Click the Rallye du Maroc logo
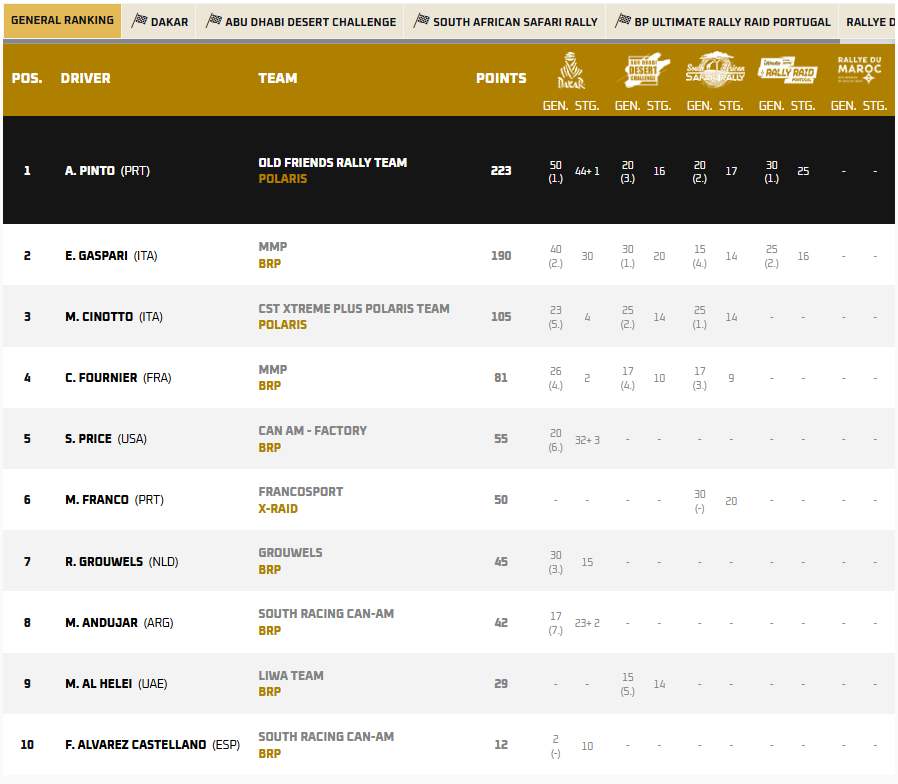Image resolution: width=898 pixels, height=784 pixels. [859, 71]
